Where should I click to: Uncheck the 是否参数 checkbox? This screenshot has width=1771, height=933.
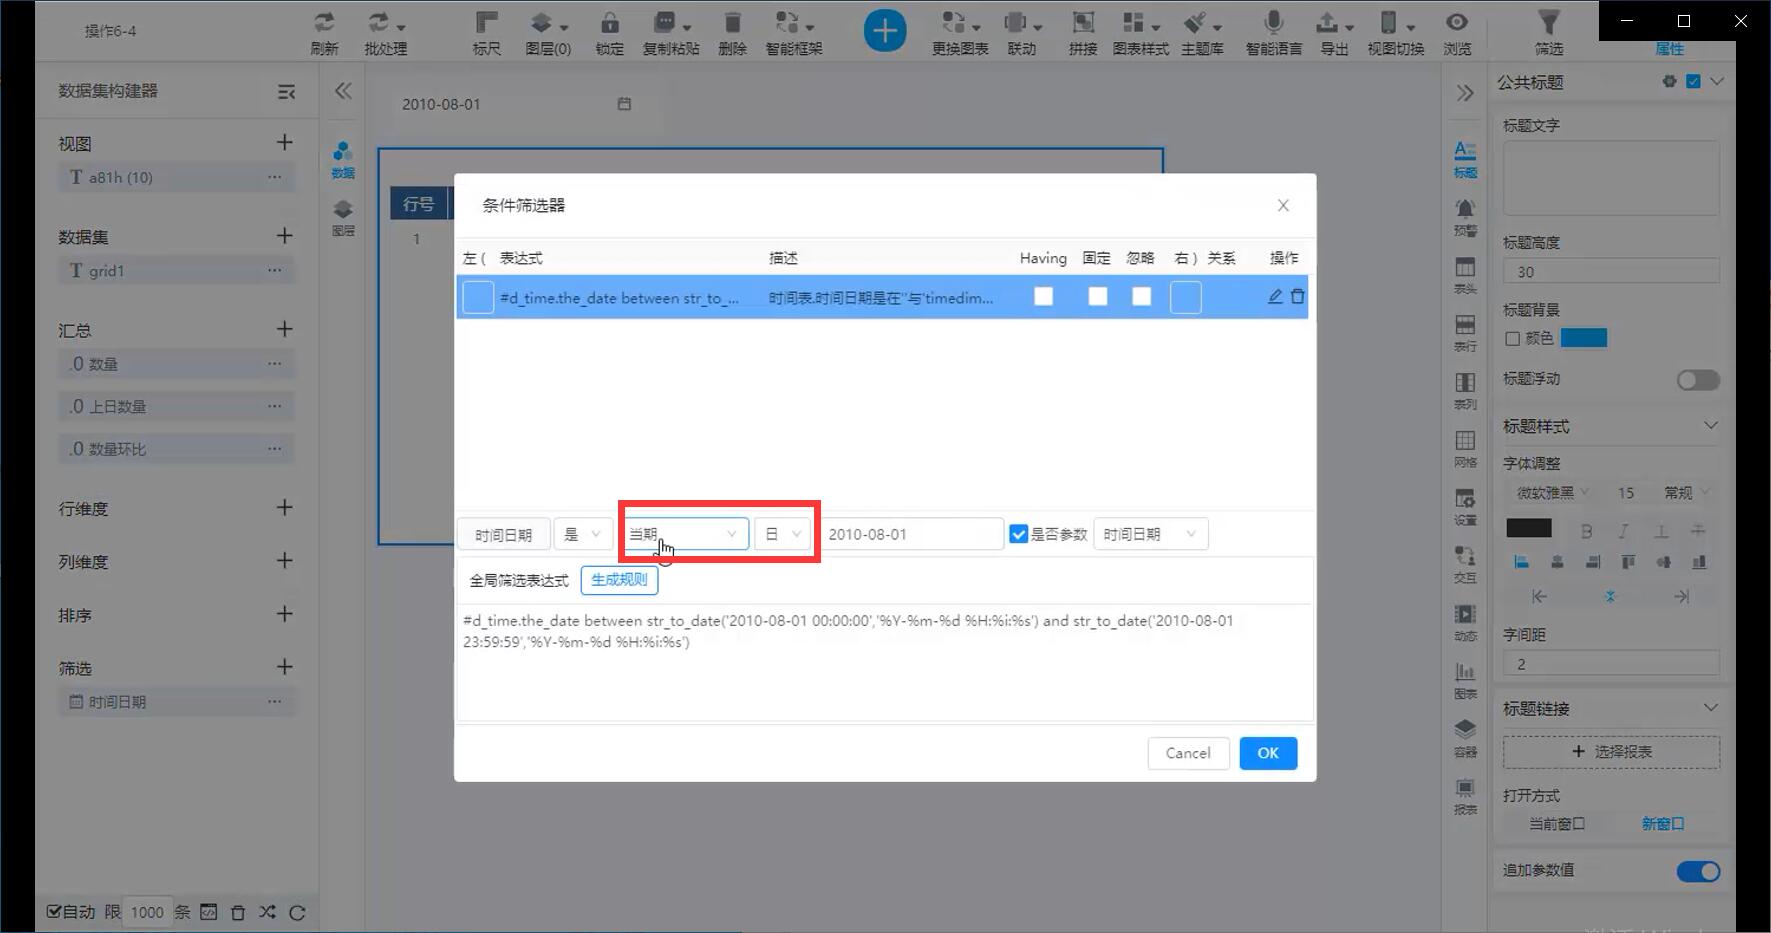click(1019, 534)
